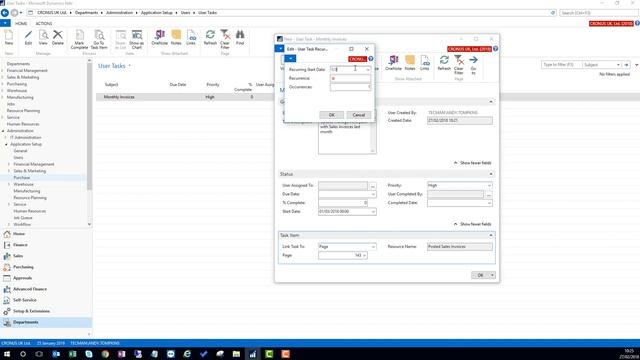
Task: Click the Occurrences input field
Action: (x=350, y=87)
